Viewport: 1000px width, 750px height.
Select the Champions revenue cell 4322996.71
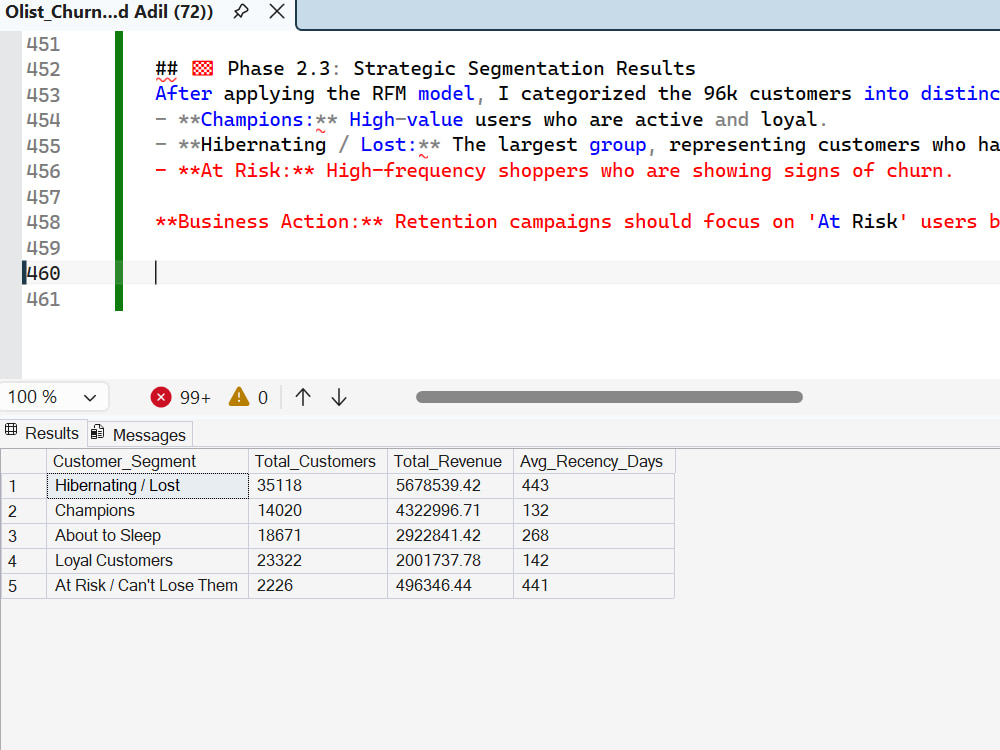[x=450, y=511]
